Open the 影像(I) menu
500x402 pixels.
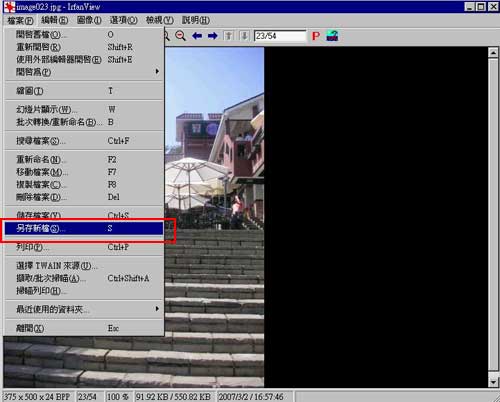pos(89,20)
